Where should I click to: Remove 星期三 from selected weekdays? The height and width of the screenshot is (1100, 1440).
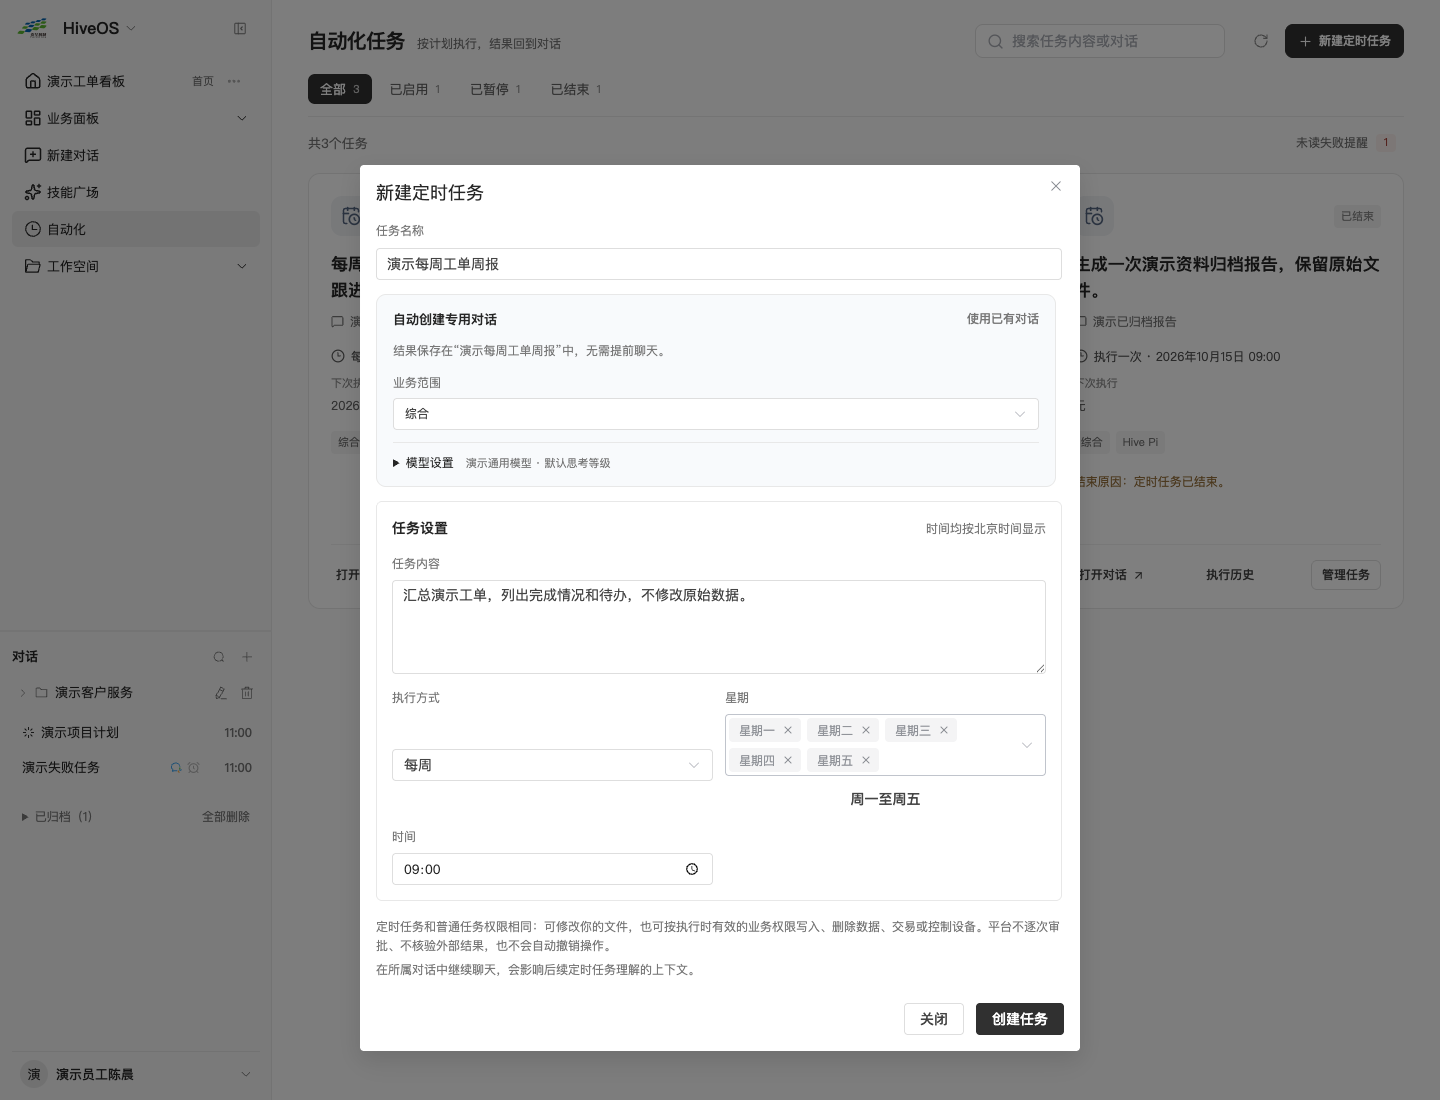click(x=944, y=731)
